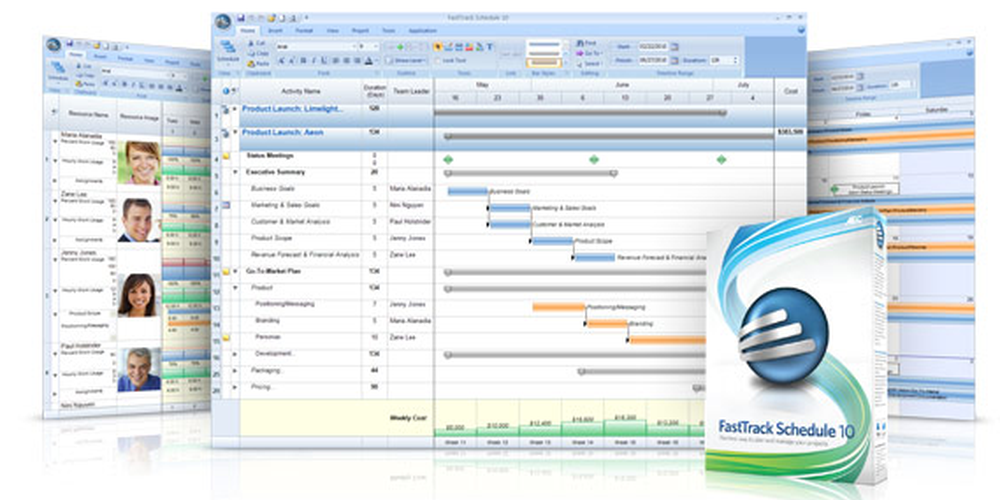The image size is (1000, 500).
Task: Click the green indent arrow in Outline group
Action: (400, 47)
